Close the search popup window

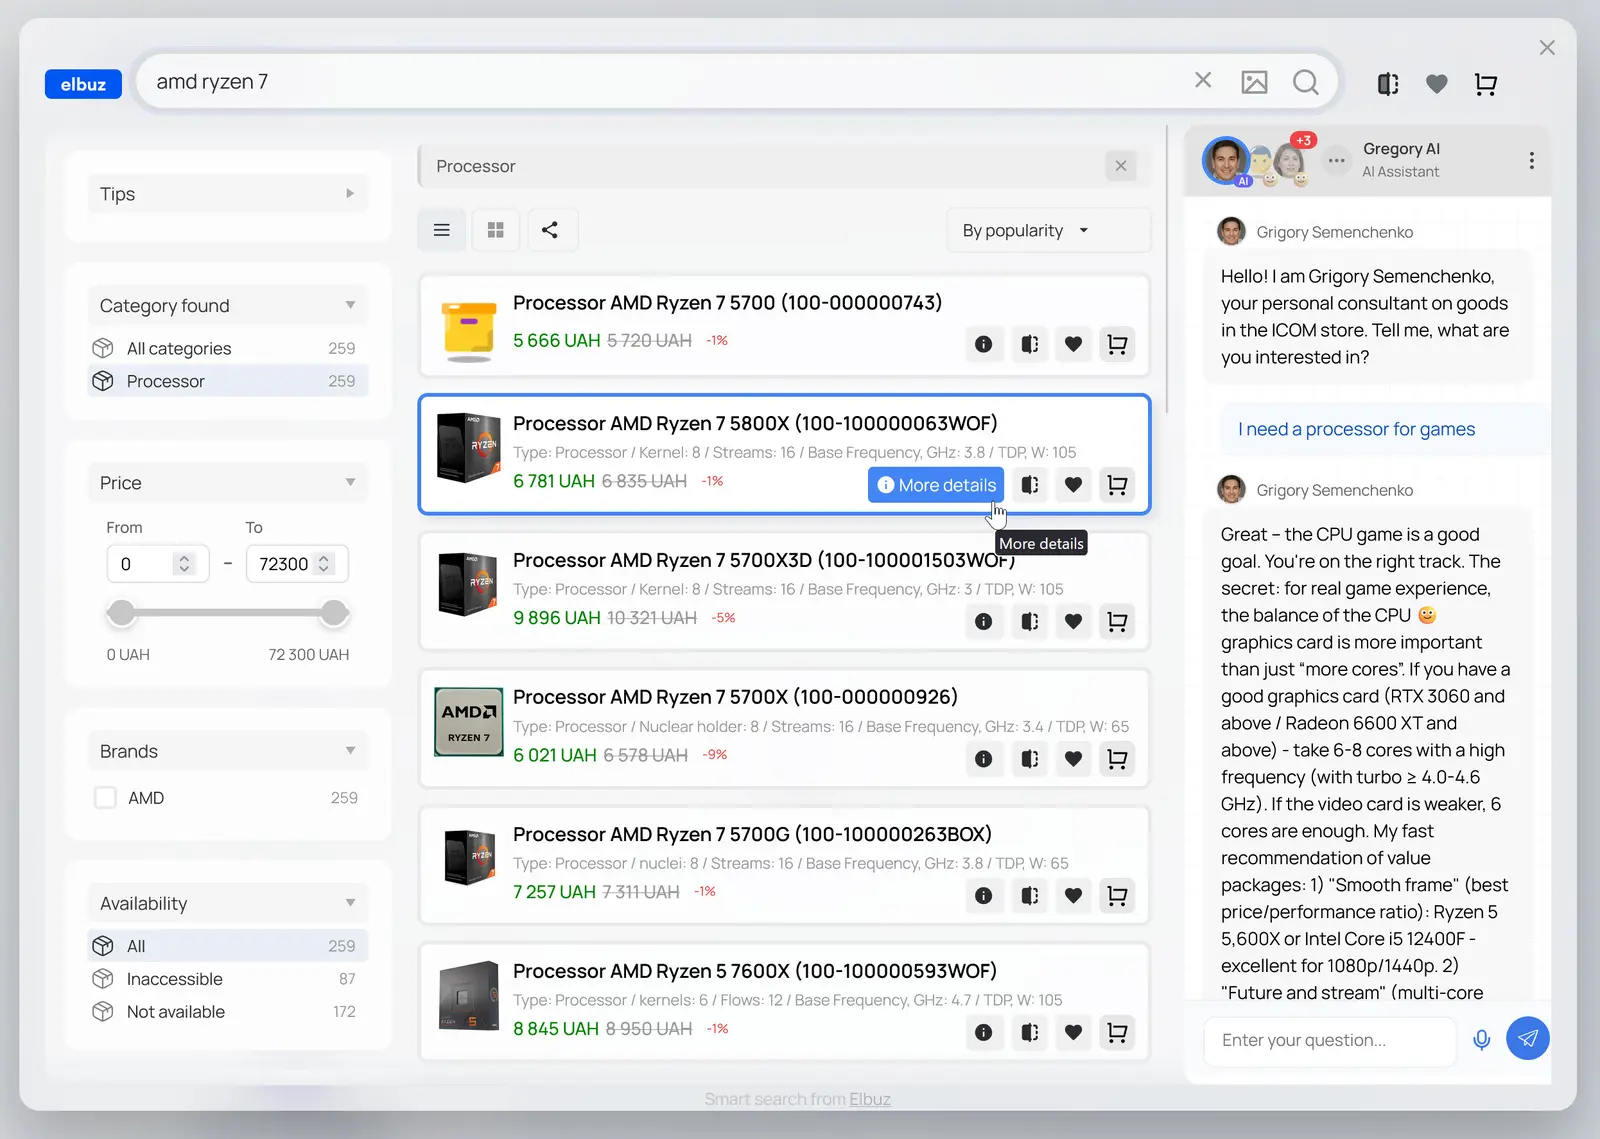pyautogui.click(x=1547, y=47)
